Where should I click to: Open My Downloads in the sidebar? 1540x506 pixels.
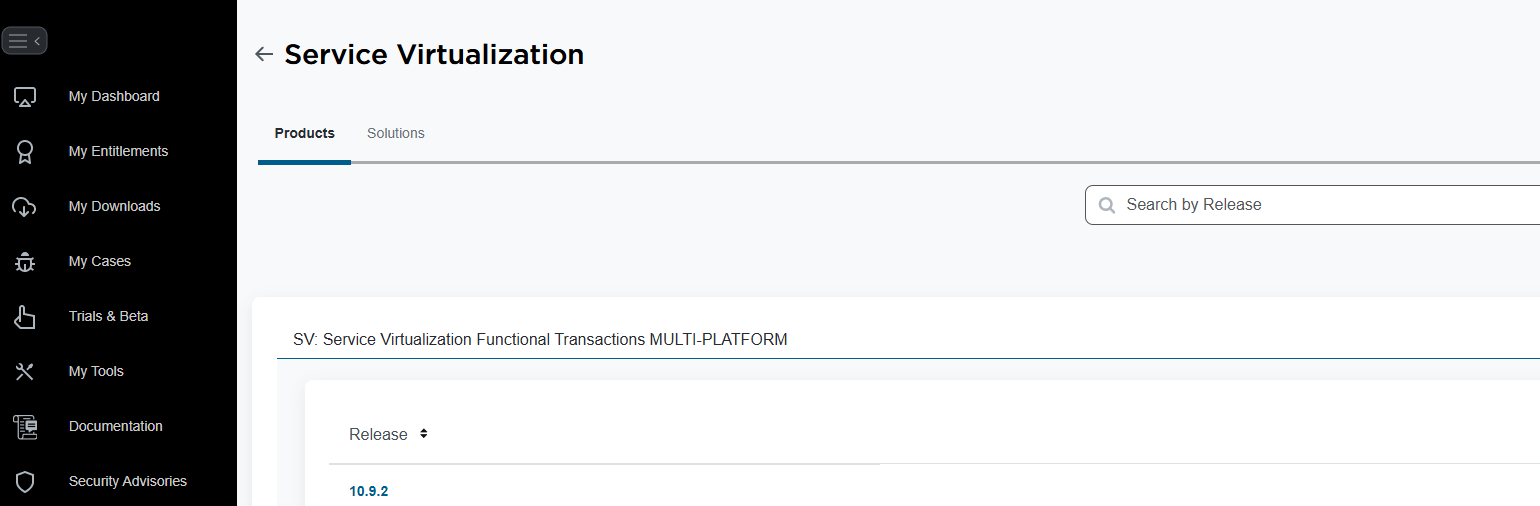pos(114,206)
